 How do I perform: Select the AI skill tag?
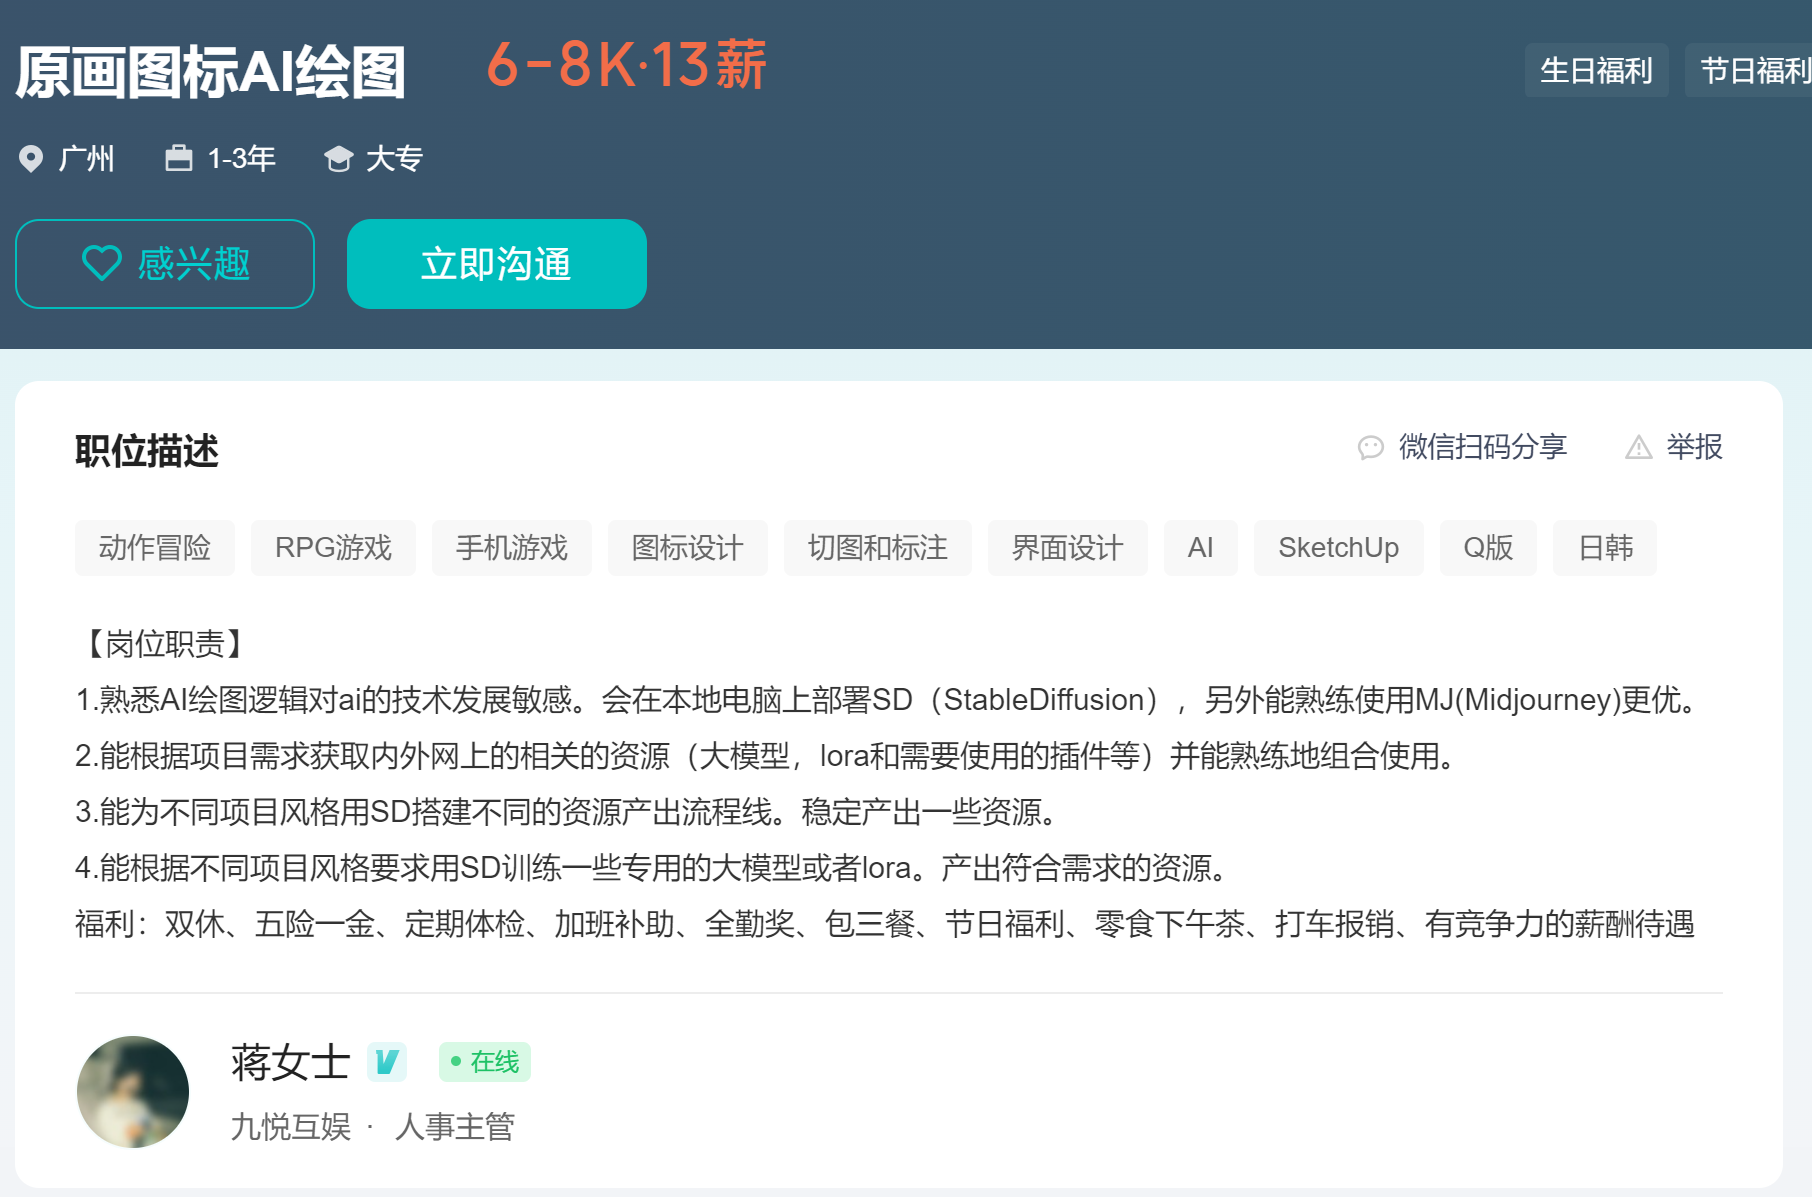(x=1200, y=547)
